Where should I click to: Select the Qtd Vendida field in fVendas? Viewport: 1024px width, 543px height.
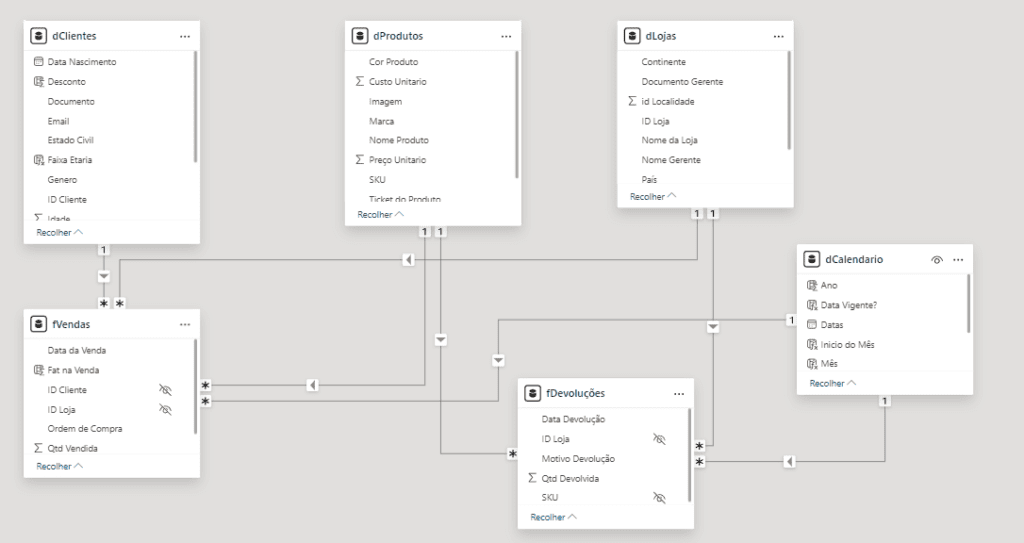tap(72, 448)
